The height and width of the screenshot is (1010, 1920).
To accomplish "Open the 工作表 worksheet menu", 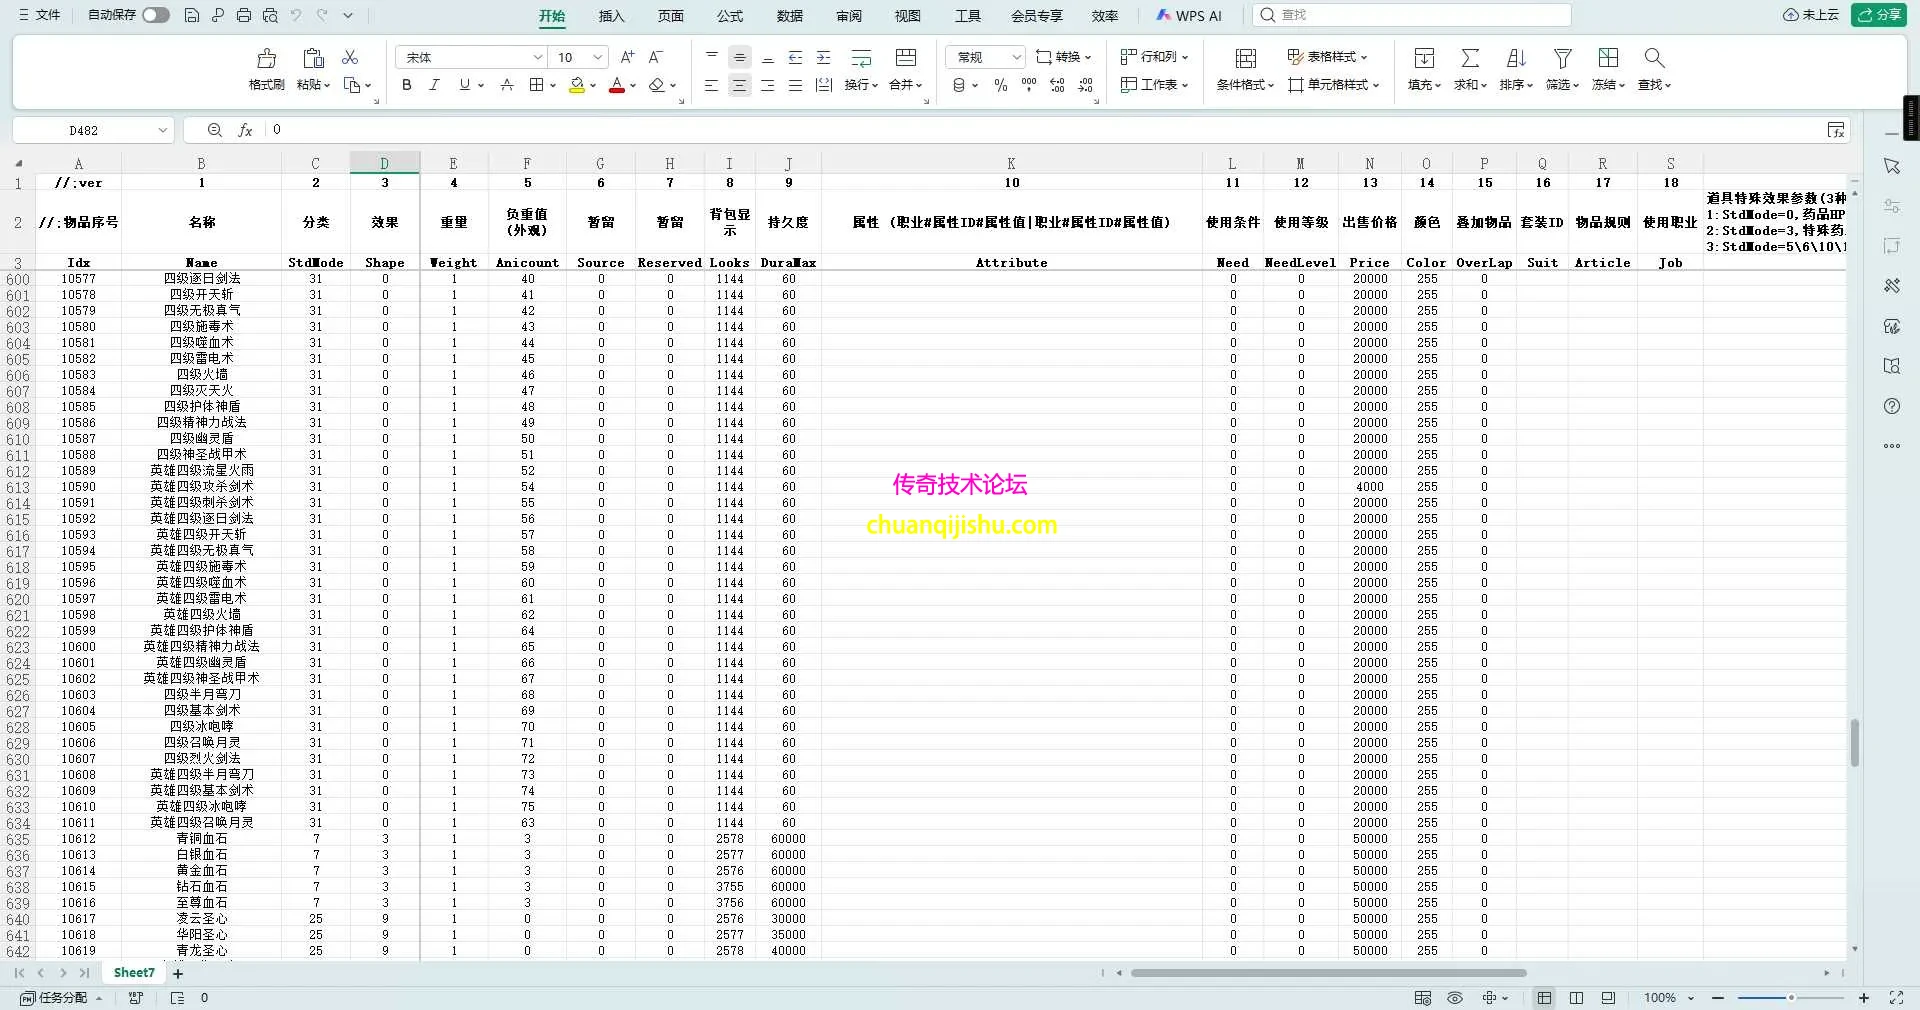I will coord(1154,85).
